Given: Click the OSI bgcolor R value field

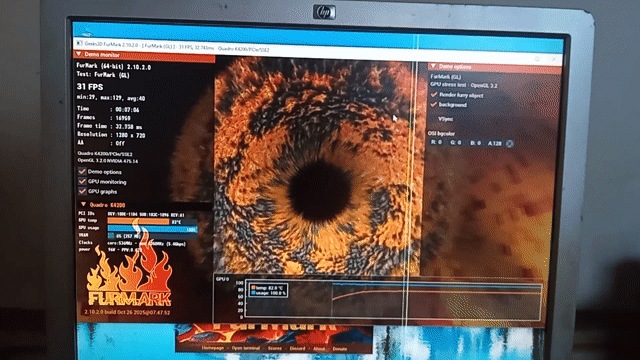Looking at the screenshot, I should [437, 142].
